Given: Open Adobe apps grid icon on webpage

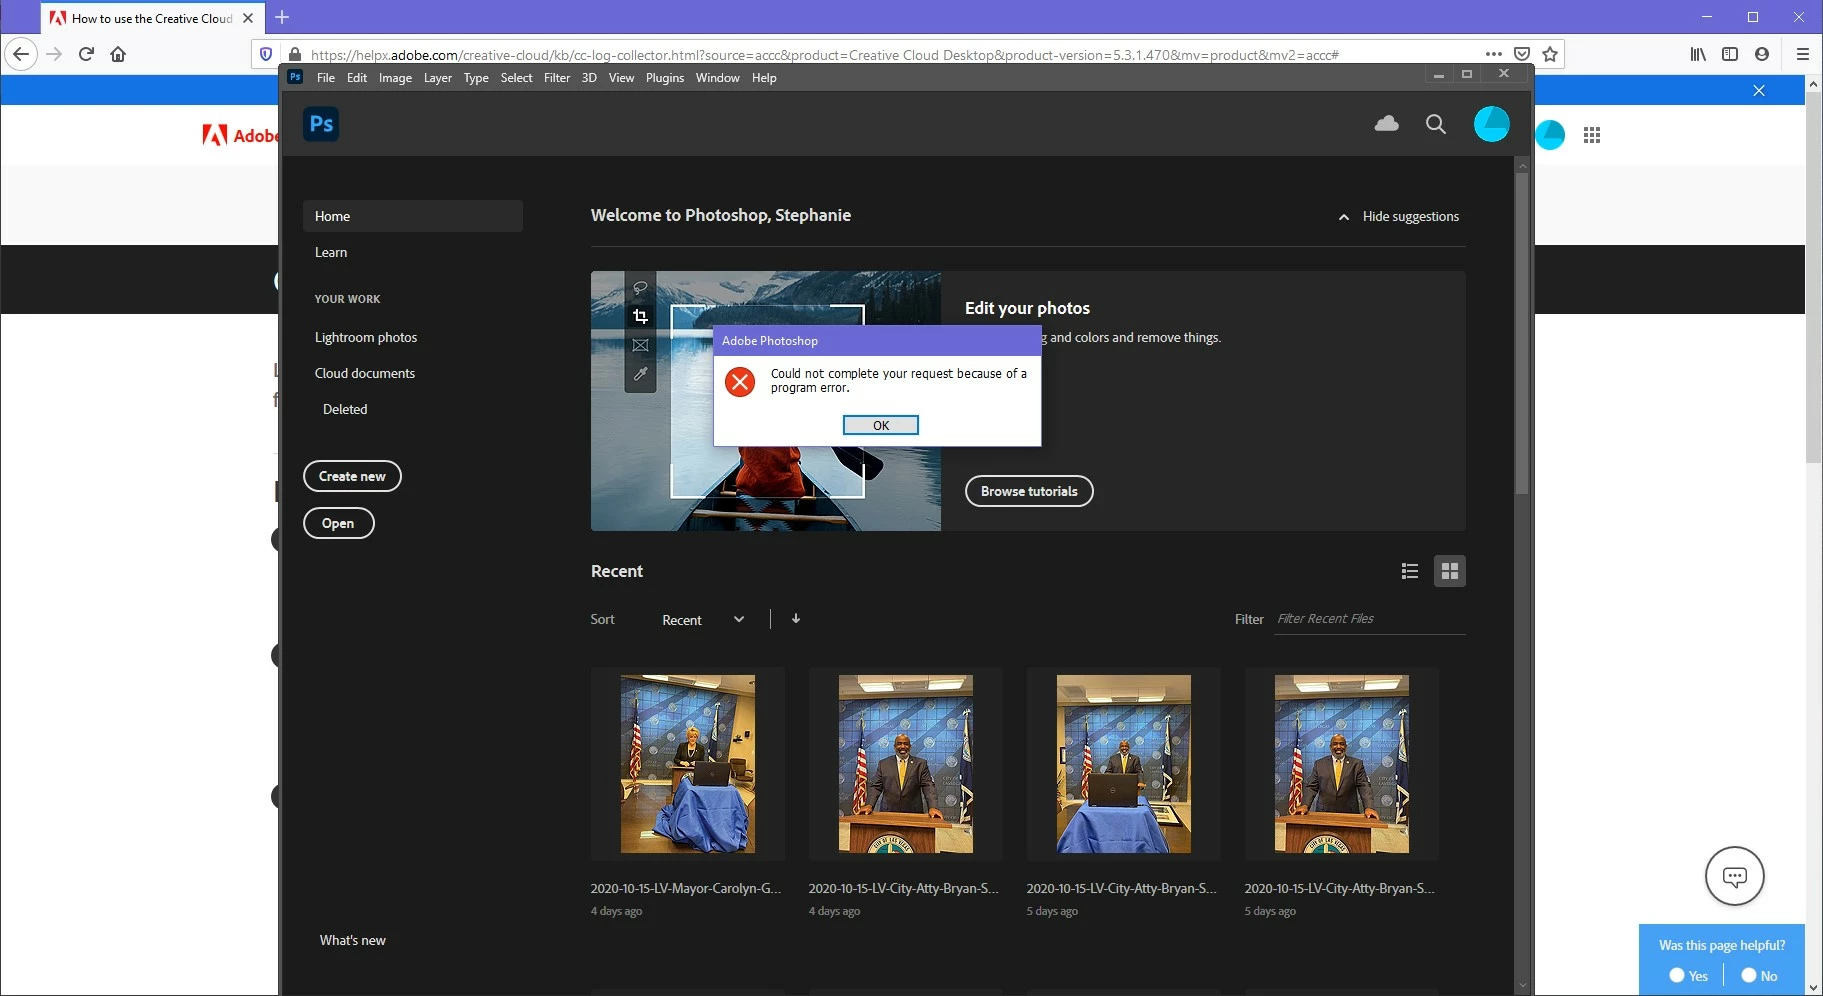Looking at the screenshot, I should pyautogui.click(x=1592, y=135).
